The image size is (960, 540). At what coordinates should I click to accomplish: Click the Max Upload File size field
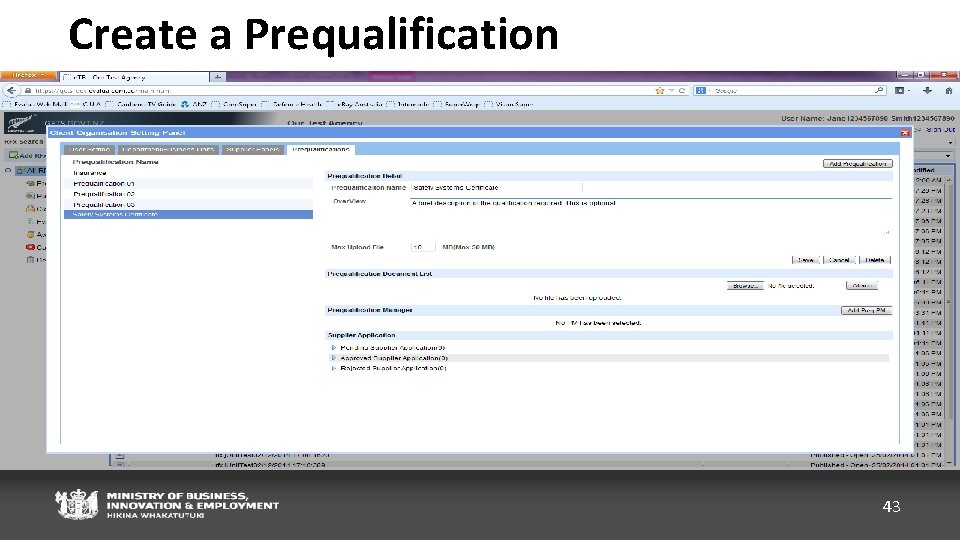[x=423, y=247]
